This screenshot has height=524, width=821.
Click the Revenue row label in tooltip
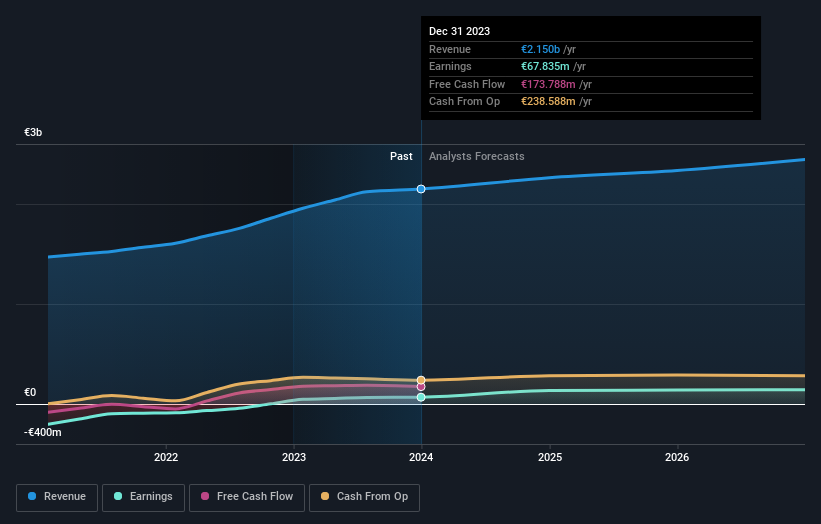click(450, 49)
